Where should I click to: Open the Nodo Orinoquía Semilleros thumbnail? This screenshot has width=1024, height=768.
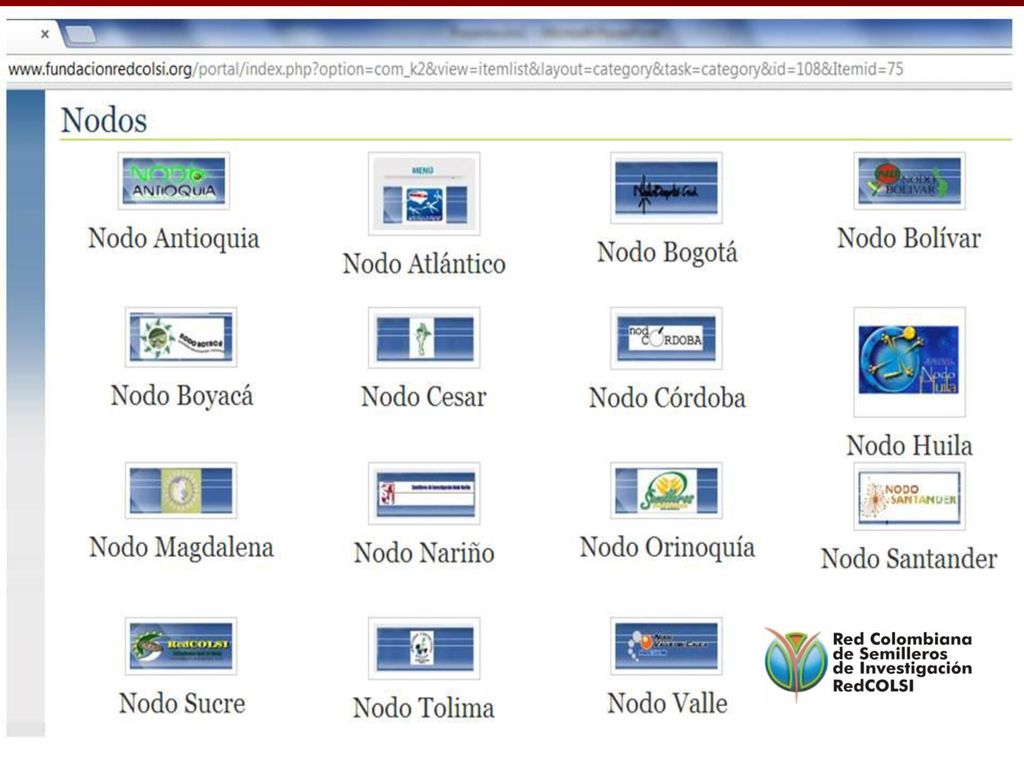[x=666, y=490]
